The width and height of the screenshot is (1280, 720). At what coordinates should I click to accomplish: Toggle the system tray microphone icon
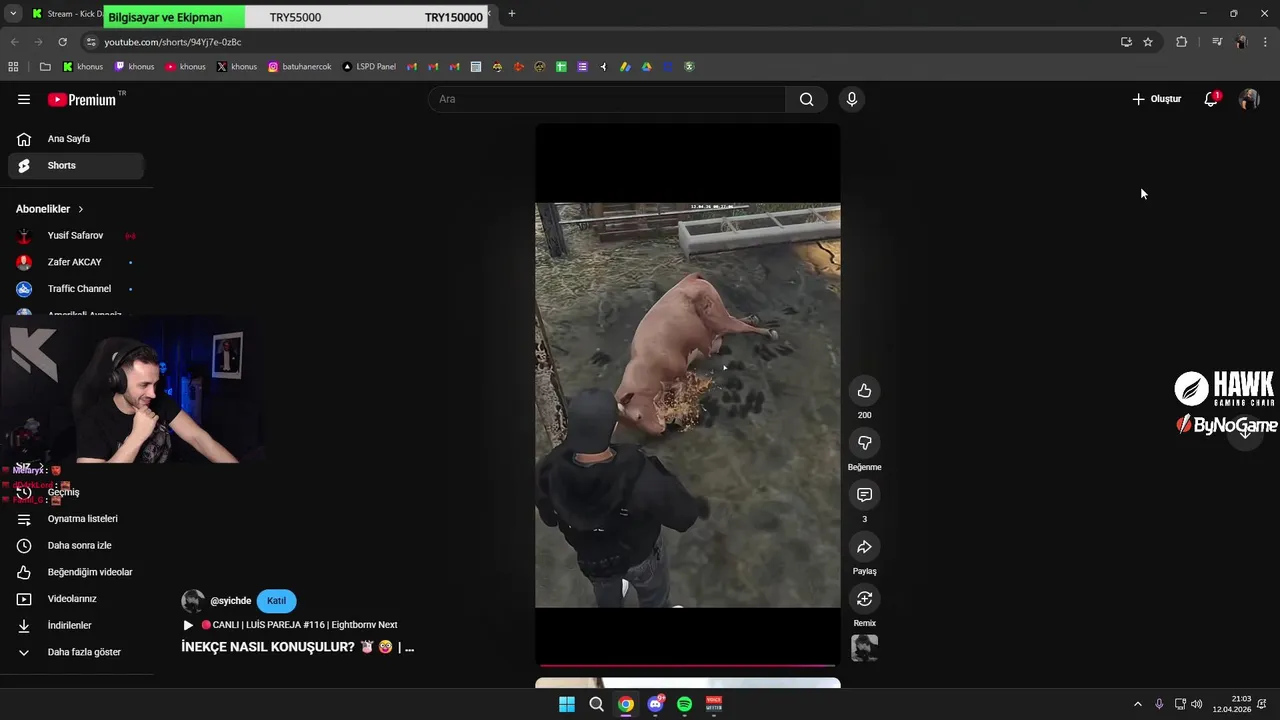click(x=1159, y=704)
